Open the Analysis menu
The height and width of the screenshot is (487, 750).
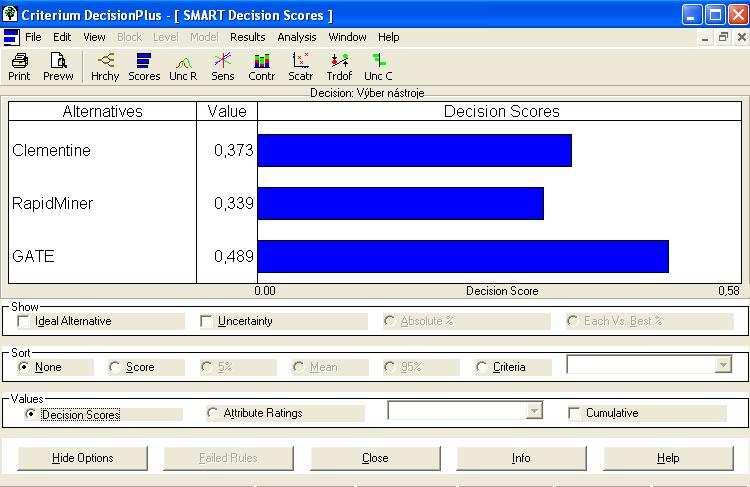(297, 37)
